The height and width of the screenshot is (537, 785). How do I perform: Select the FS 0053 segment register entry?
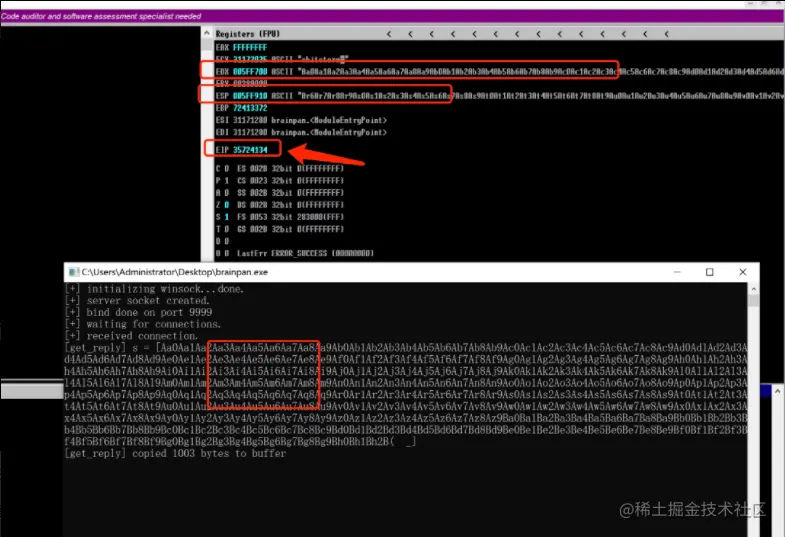(290, 217)
